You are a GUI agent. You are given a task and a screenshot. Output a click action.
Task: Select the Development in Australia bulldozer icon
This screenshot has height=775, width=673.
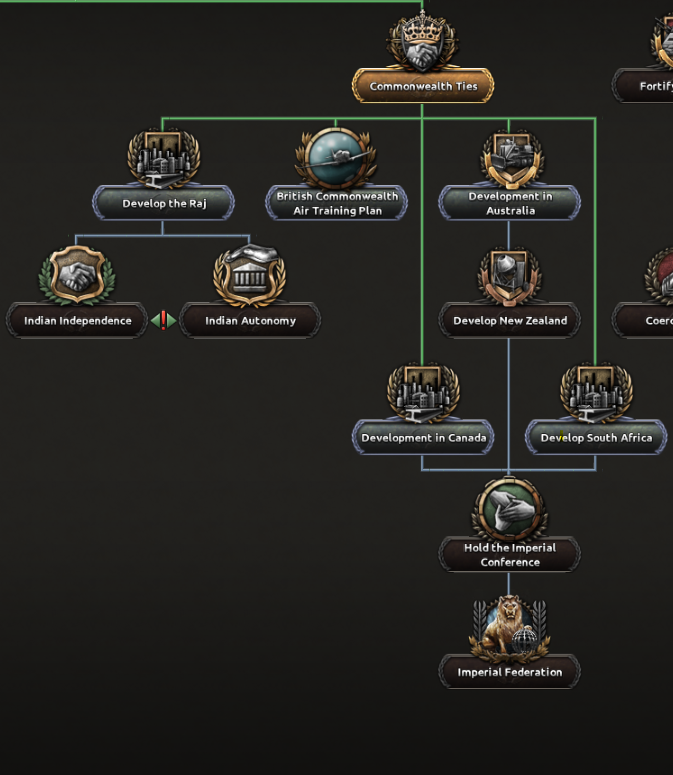point(510,158)
